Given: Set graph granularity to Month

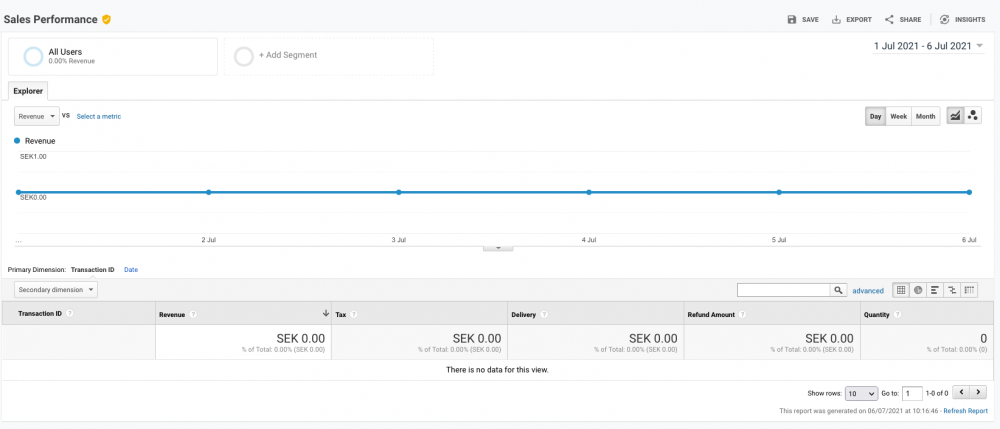Looking at the screenshot, I should coord(926,116).
